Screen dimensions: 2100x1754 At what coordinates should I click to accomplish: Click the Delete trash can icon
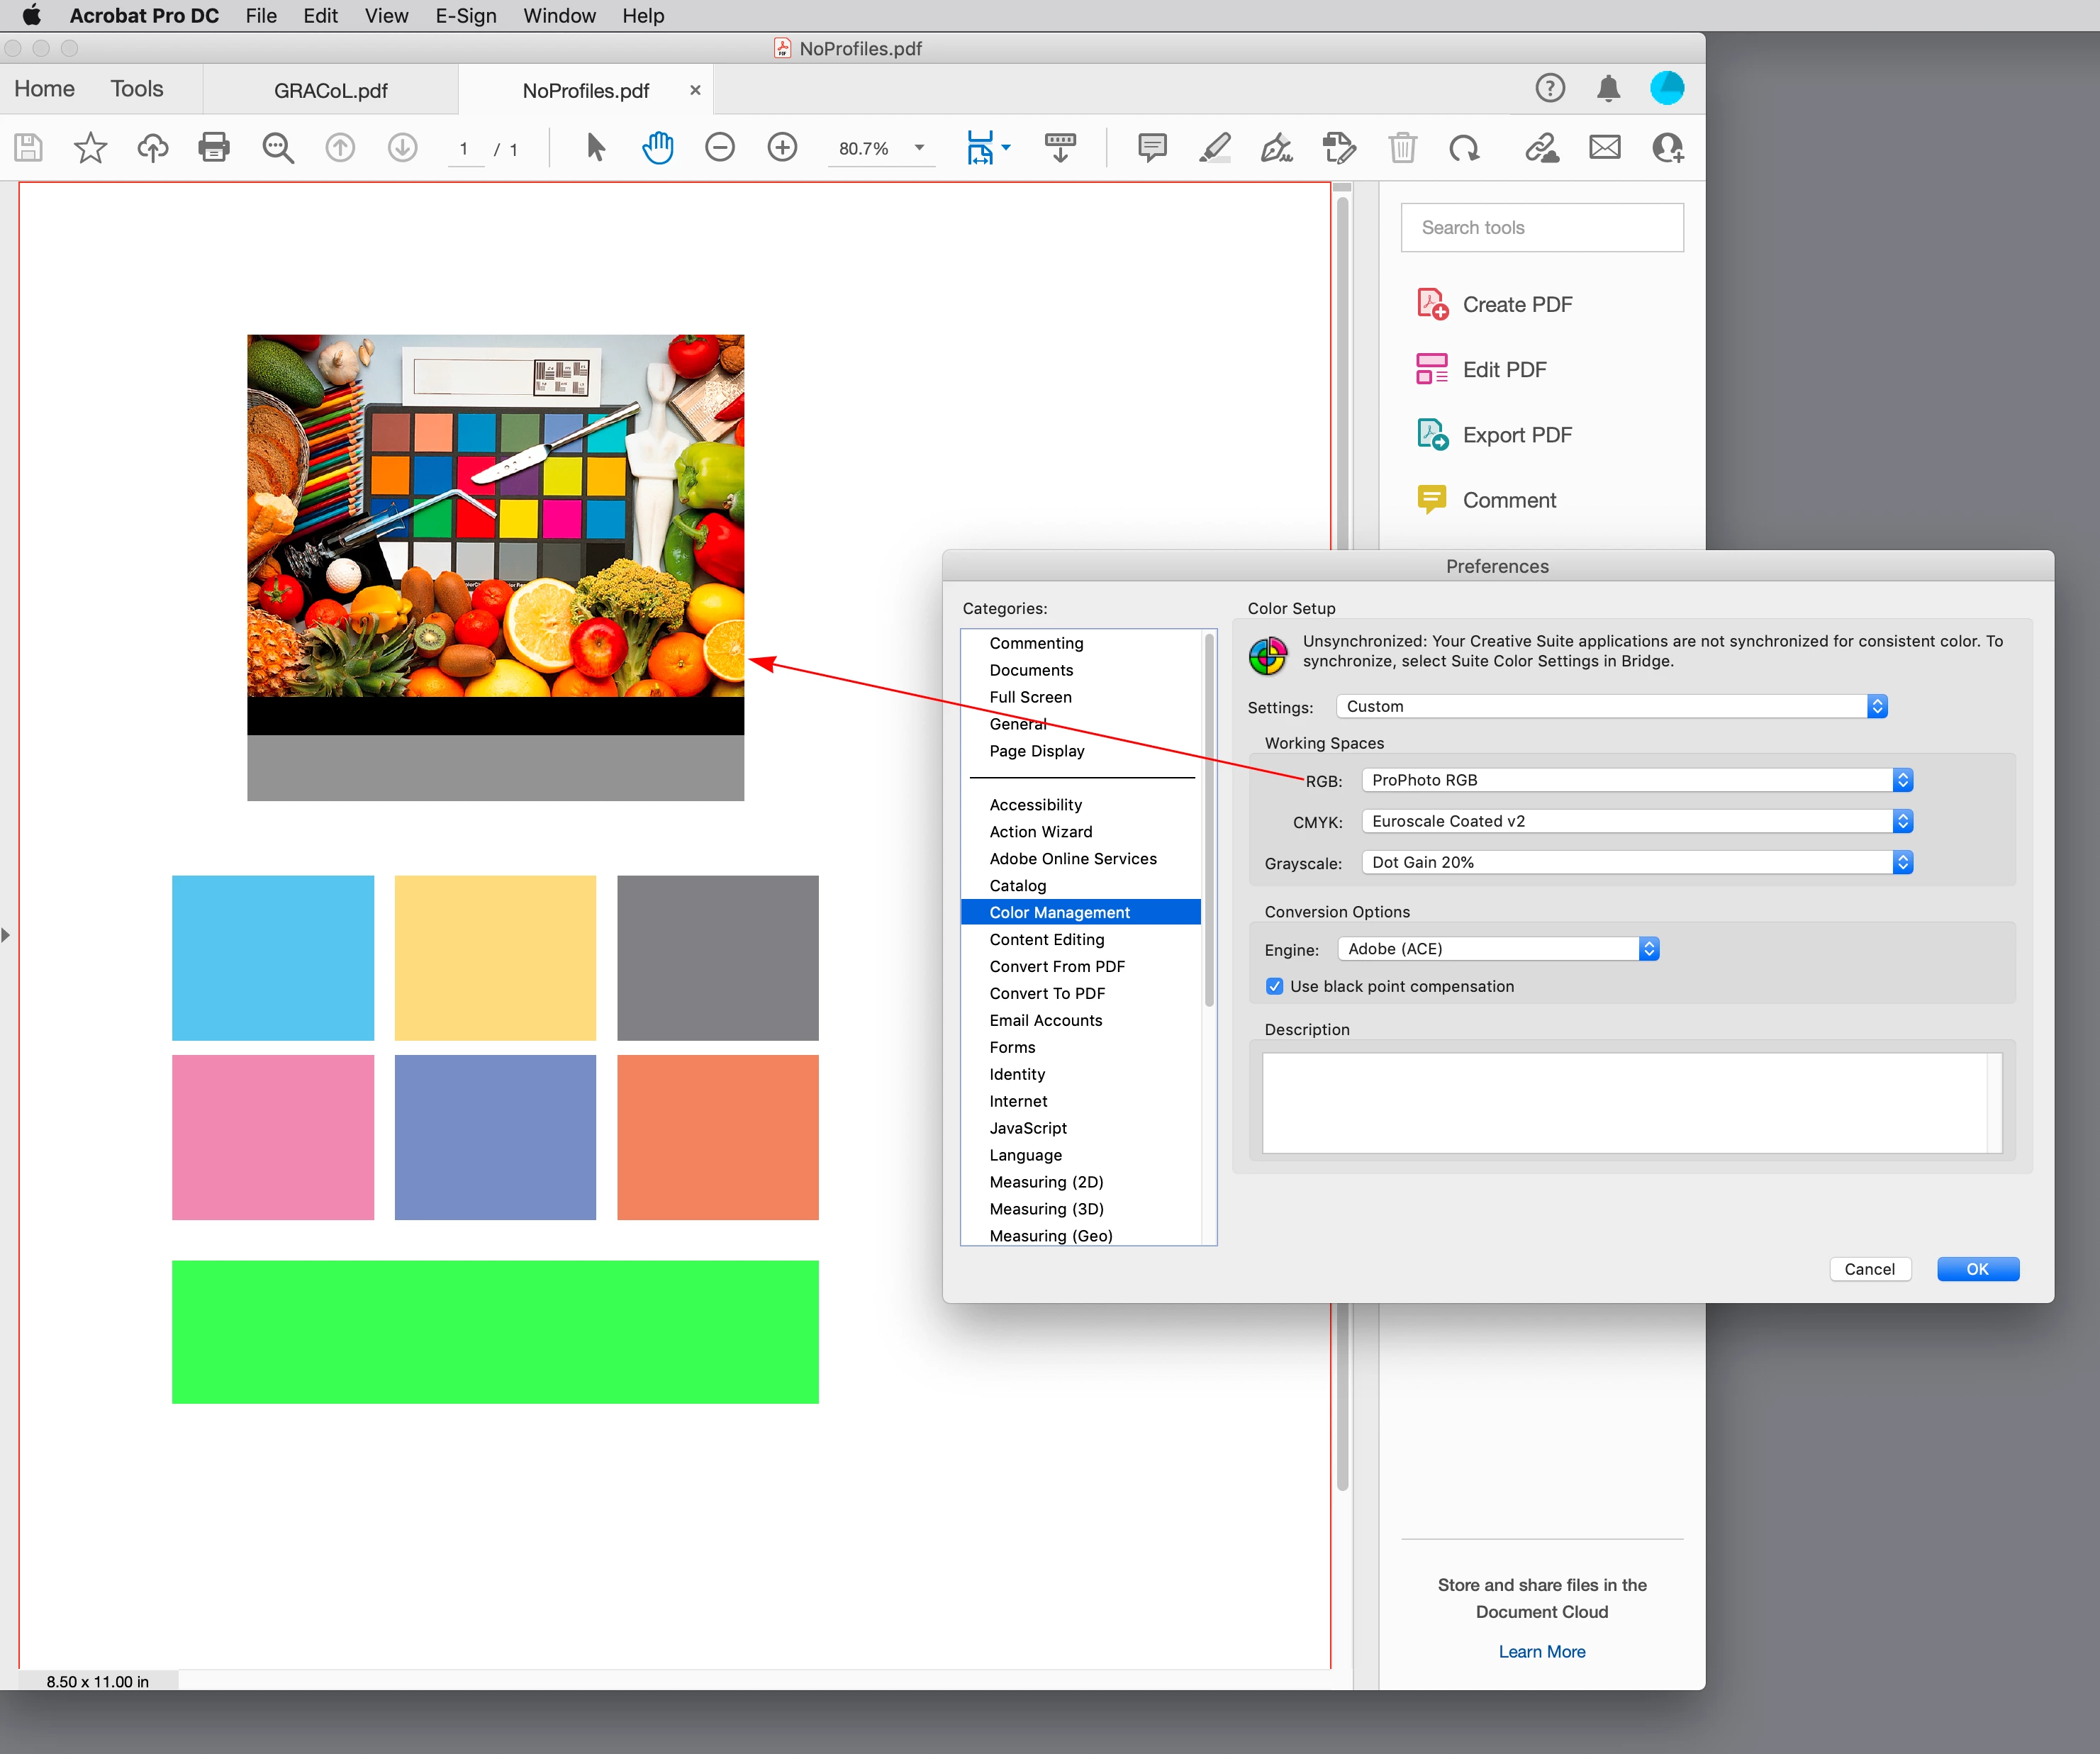[1402, 148]
